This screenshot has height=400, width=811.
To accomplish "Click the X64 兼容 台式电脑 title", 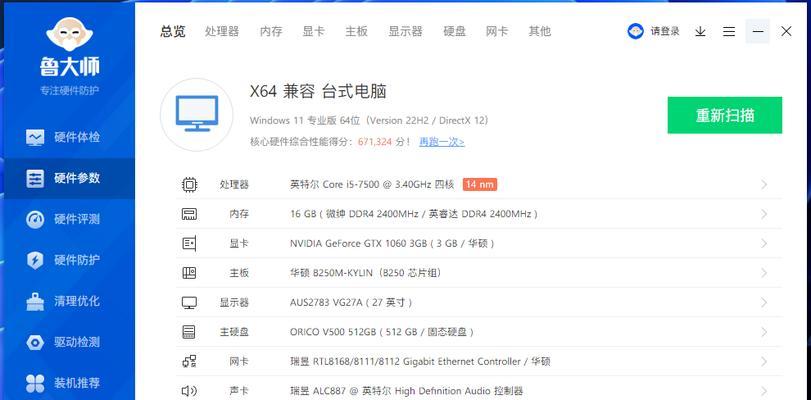I will 318,92.
